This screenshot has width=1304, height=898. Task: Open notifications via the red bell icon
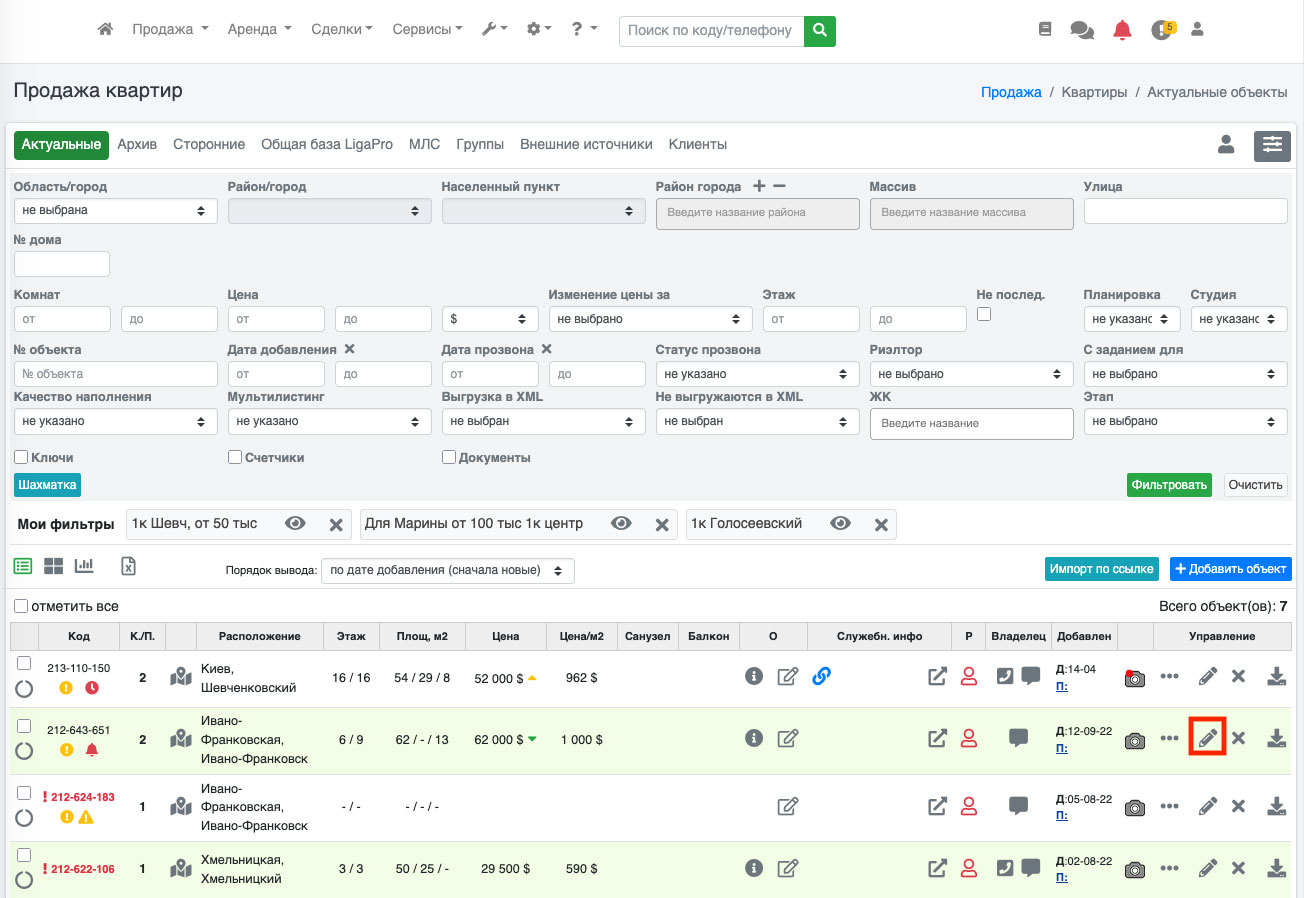1122,30
